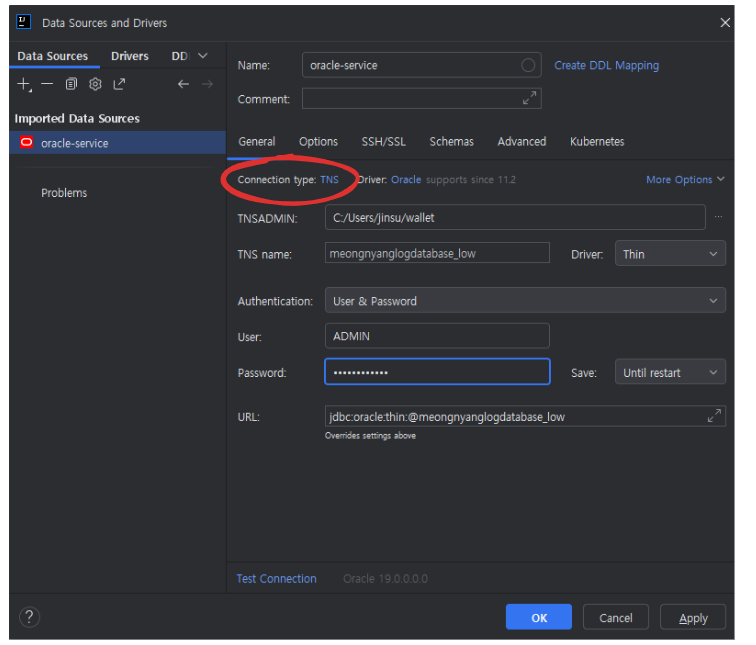Click the Comment input field
Image resolution: width=756 pixels, height=645 pixels.
tap(421, 98)
